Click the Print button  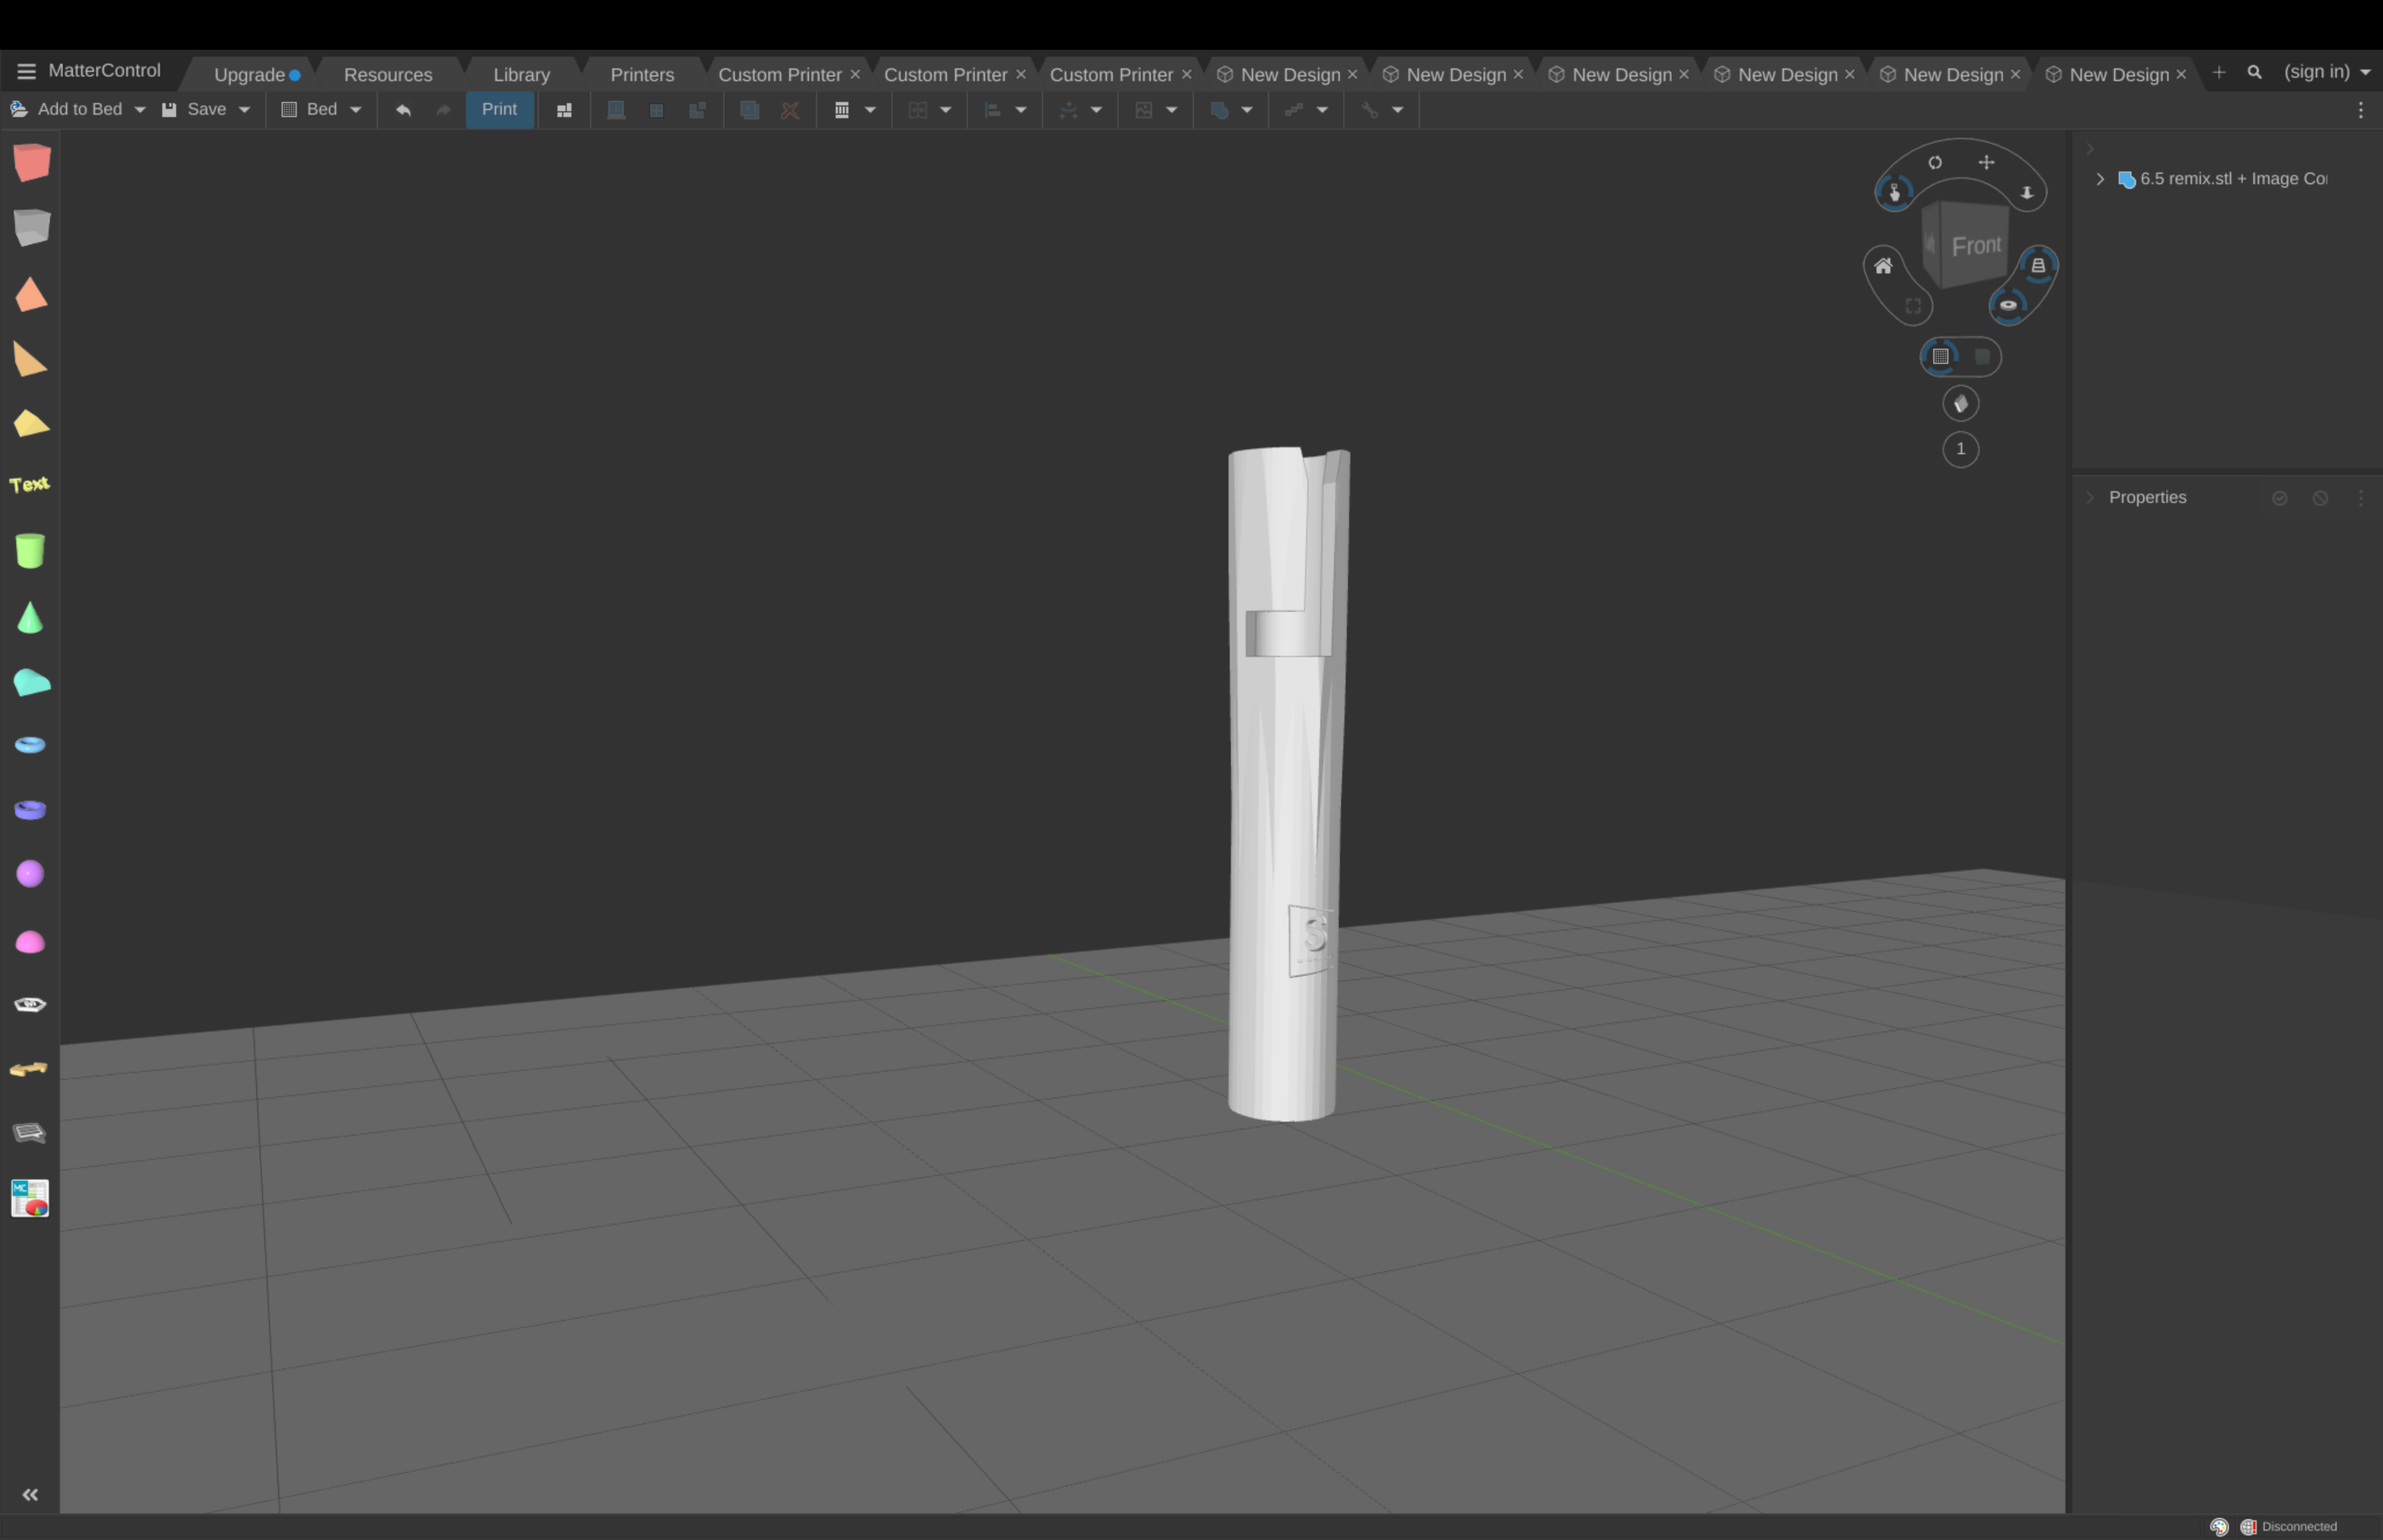tap(499, 110)
